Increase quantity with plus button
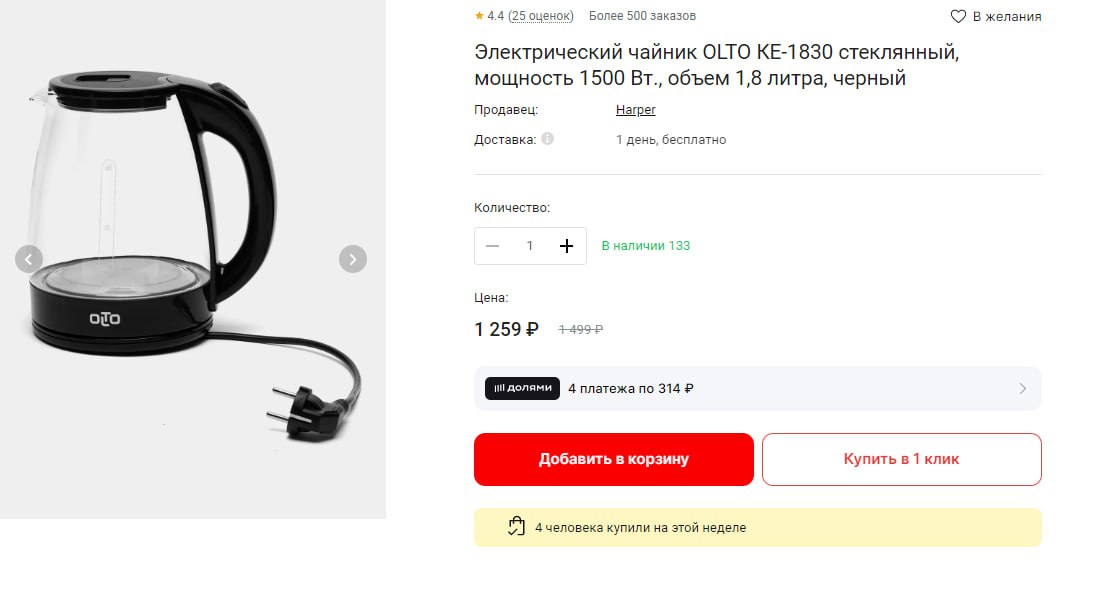Image resolution: width=1098 pixels, height=598 pixels. [567, 246]
